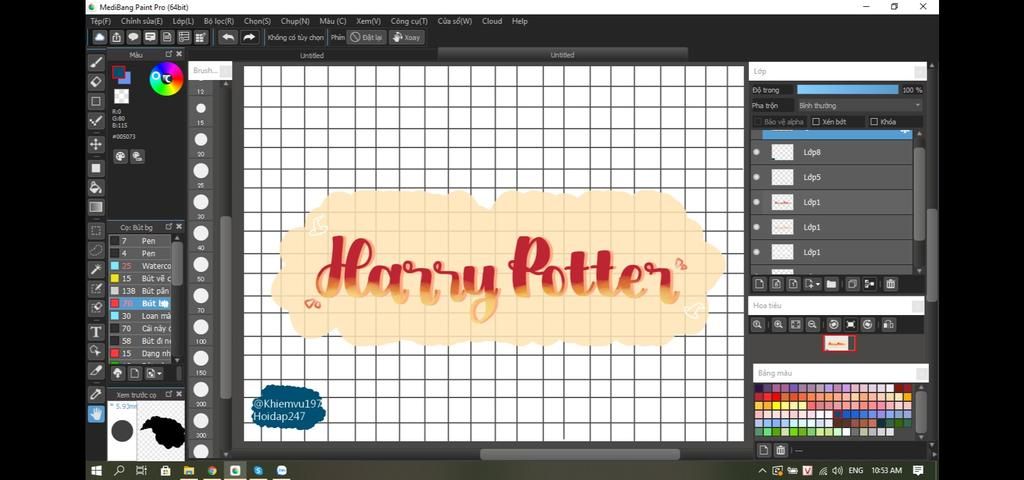Click the horizontal canvas scrollbar
Screen dimensions: 1024x480
(580, 454)
